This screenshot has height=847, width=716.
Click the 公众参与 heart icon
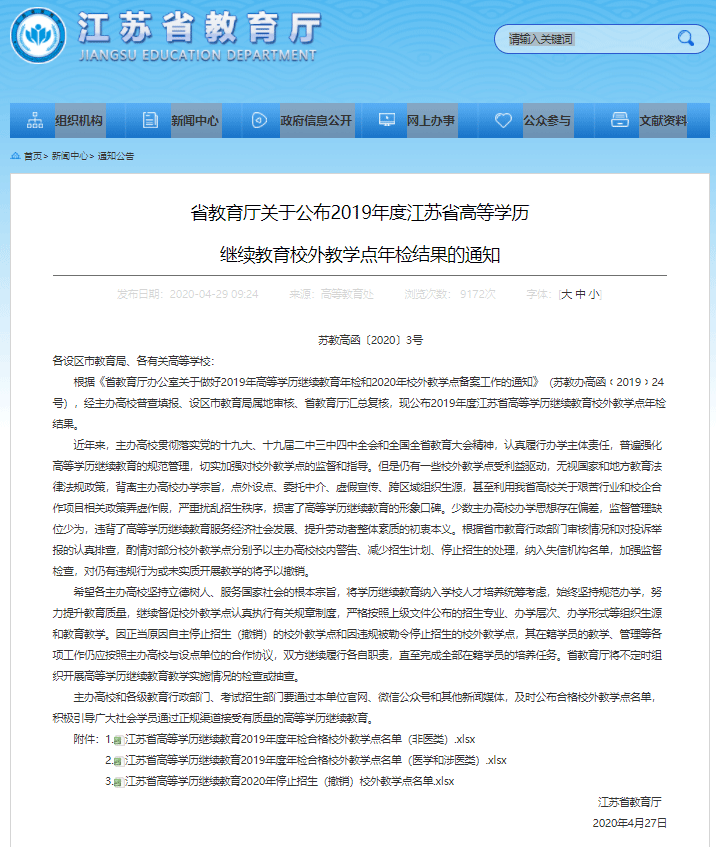pyautogui.click(x=503, y=120)
